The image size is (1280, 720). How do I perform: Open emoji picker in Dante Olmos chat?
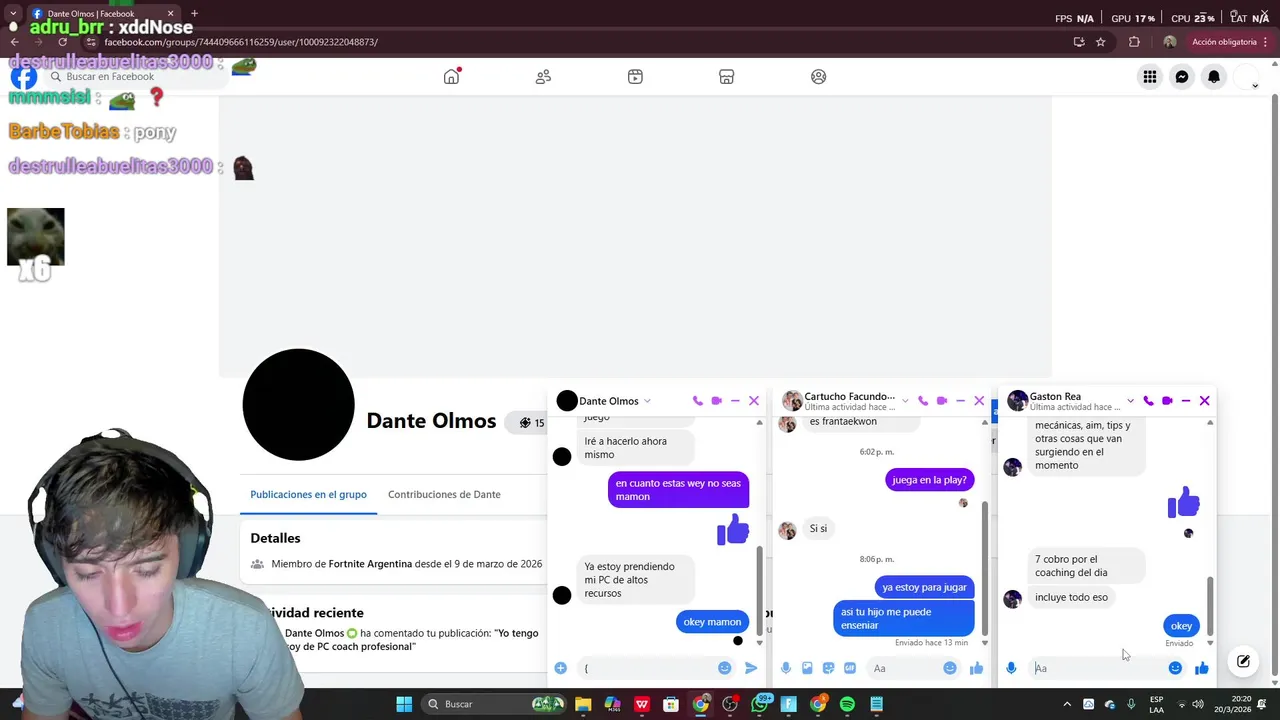click(724, 668)
